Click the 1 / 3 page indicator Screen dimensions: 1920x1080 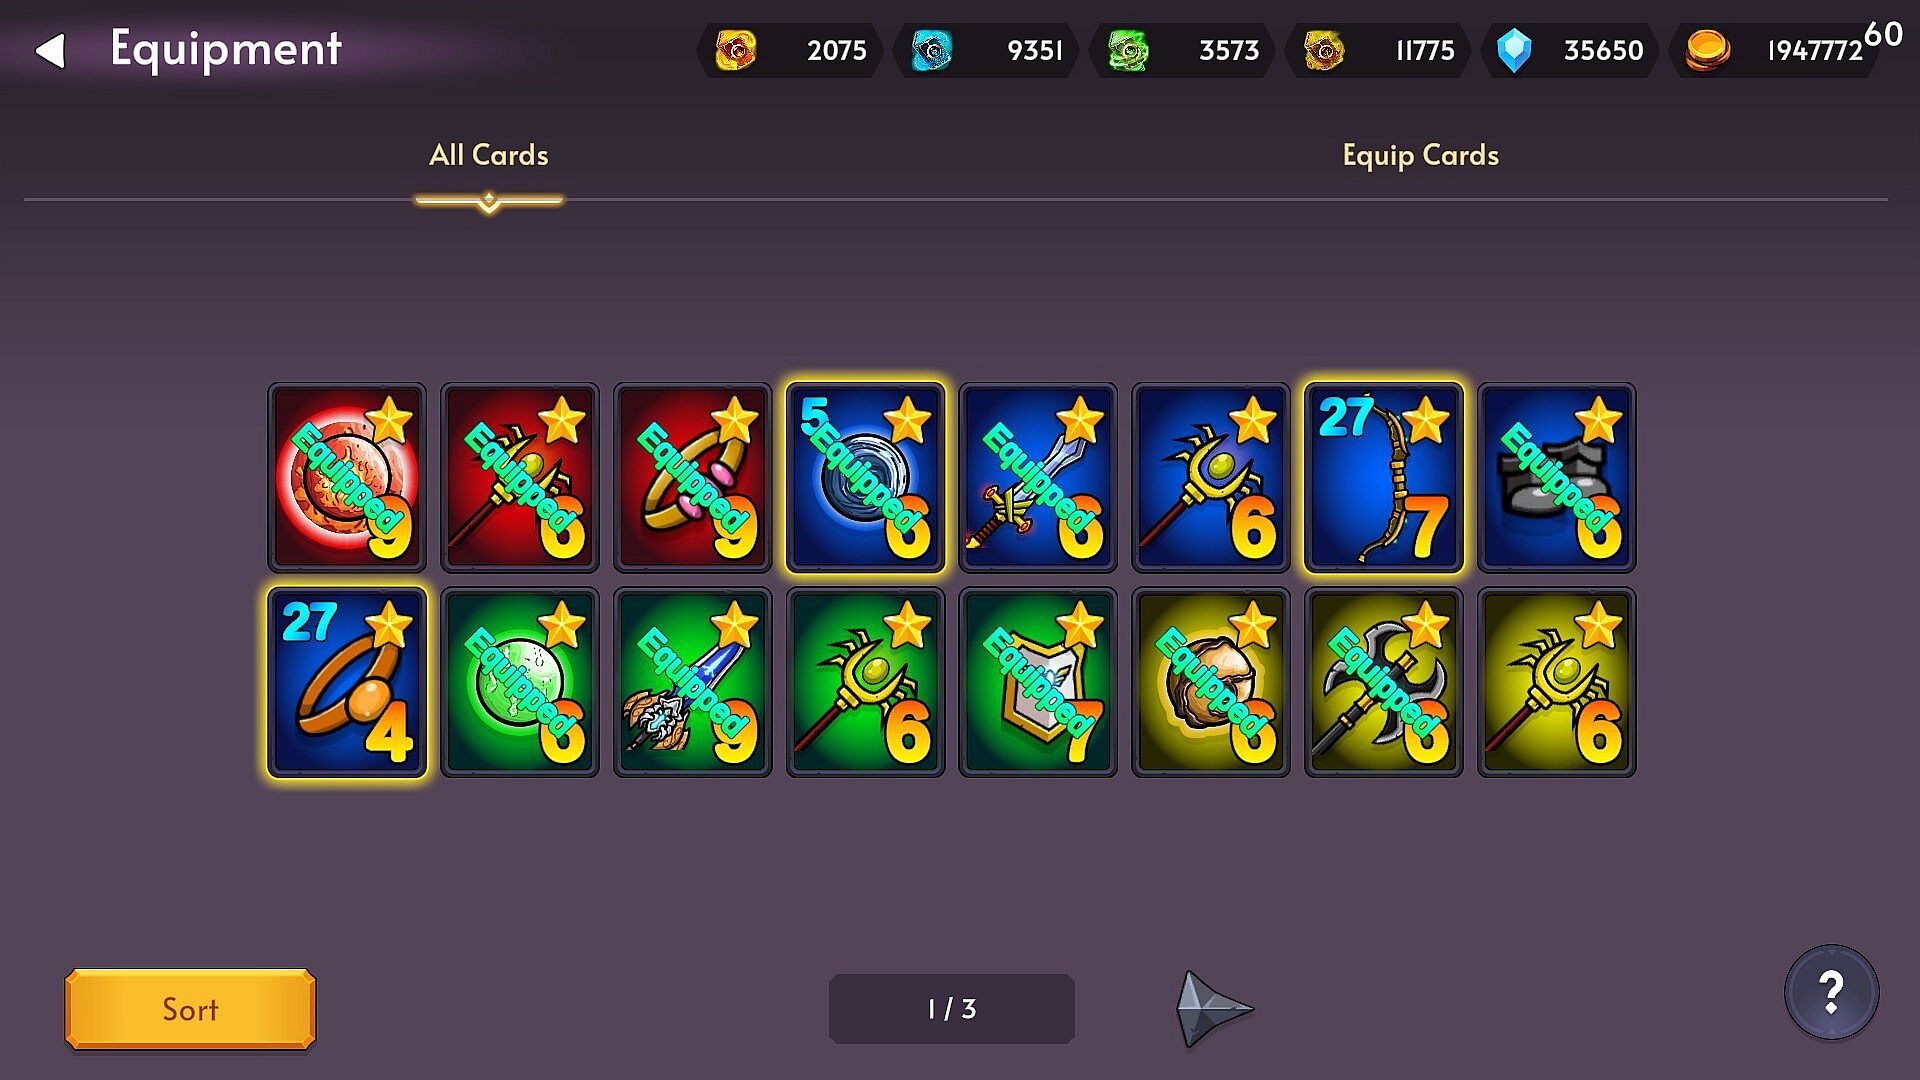952,1009
